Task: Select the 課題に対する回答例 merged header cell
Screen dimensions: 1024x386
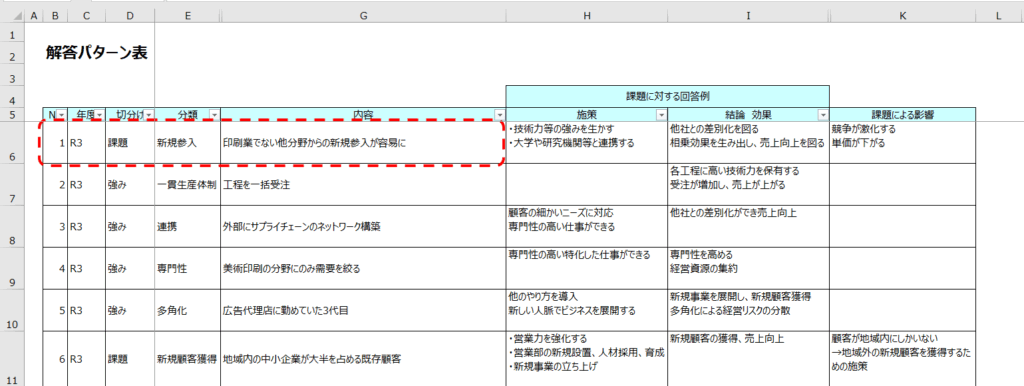Action: click(x=667, y=96)
